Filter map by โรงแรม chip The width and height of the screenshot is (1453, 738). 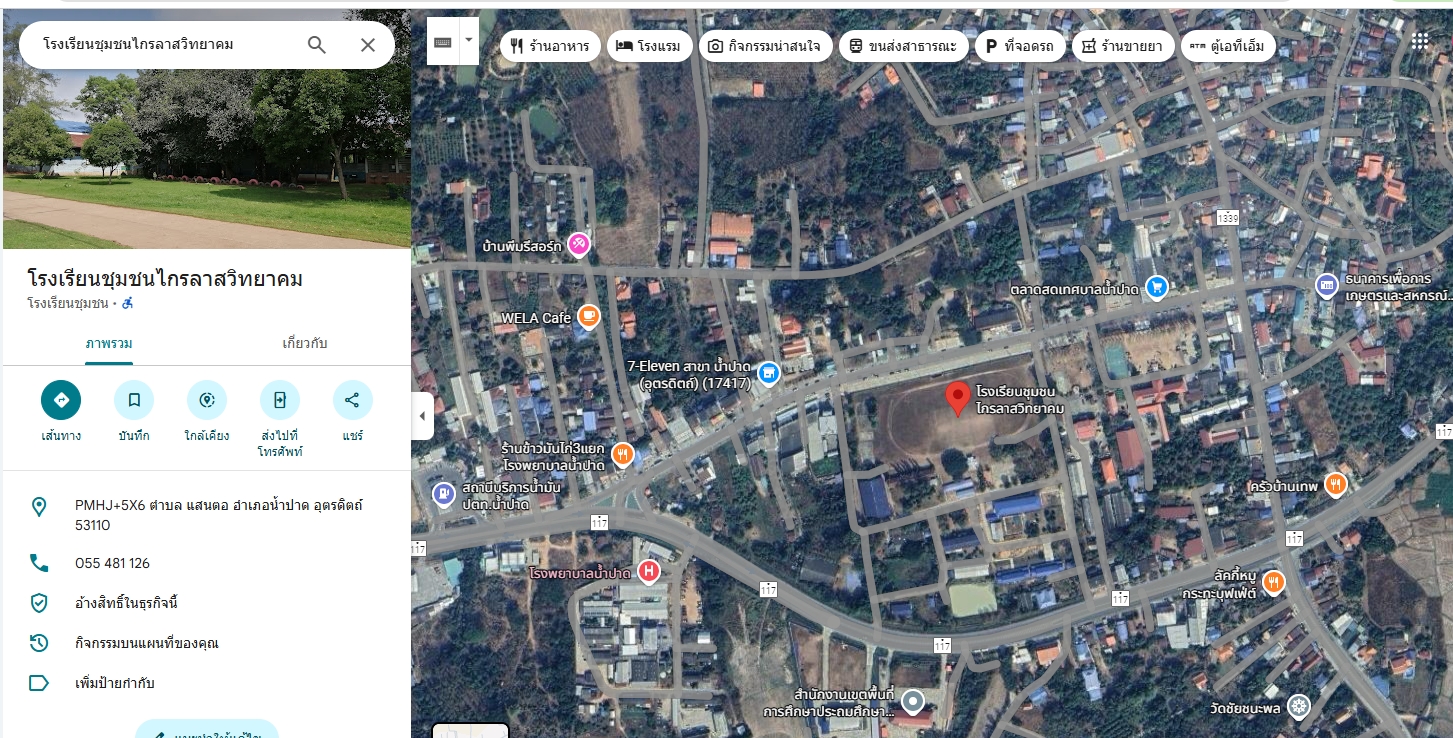pyautogui.click(x=649, y=46)
